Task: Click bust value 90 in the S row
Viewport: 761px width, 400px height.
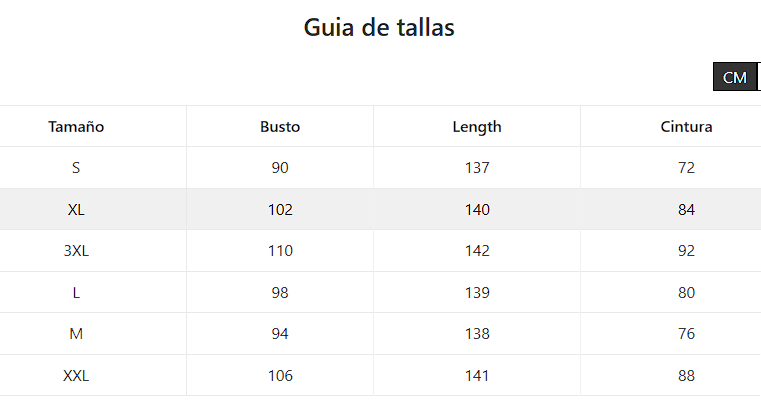Action: (x=280, y=168)
